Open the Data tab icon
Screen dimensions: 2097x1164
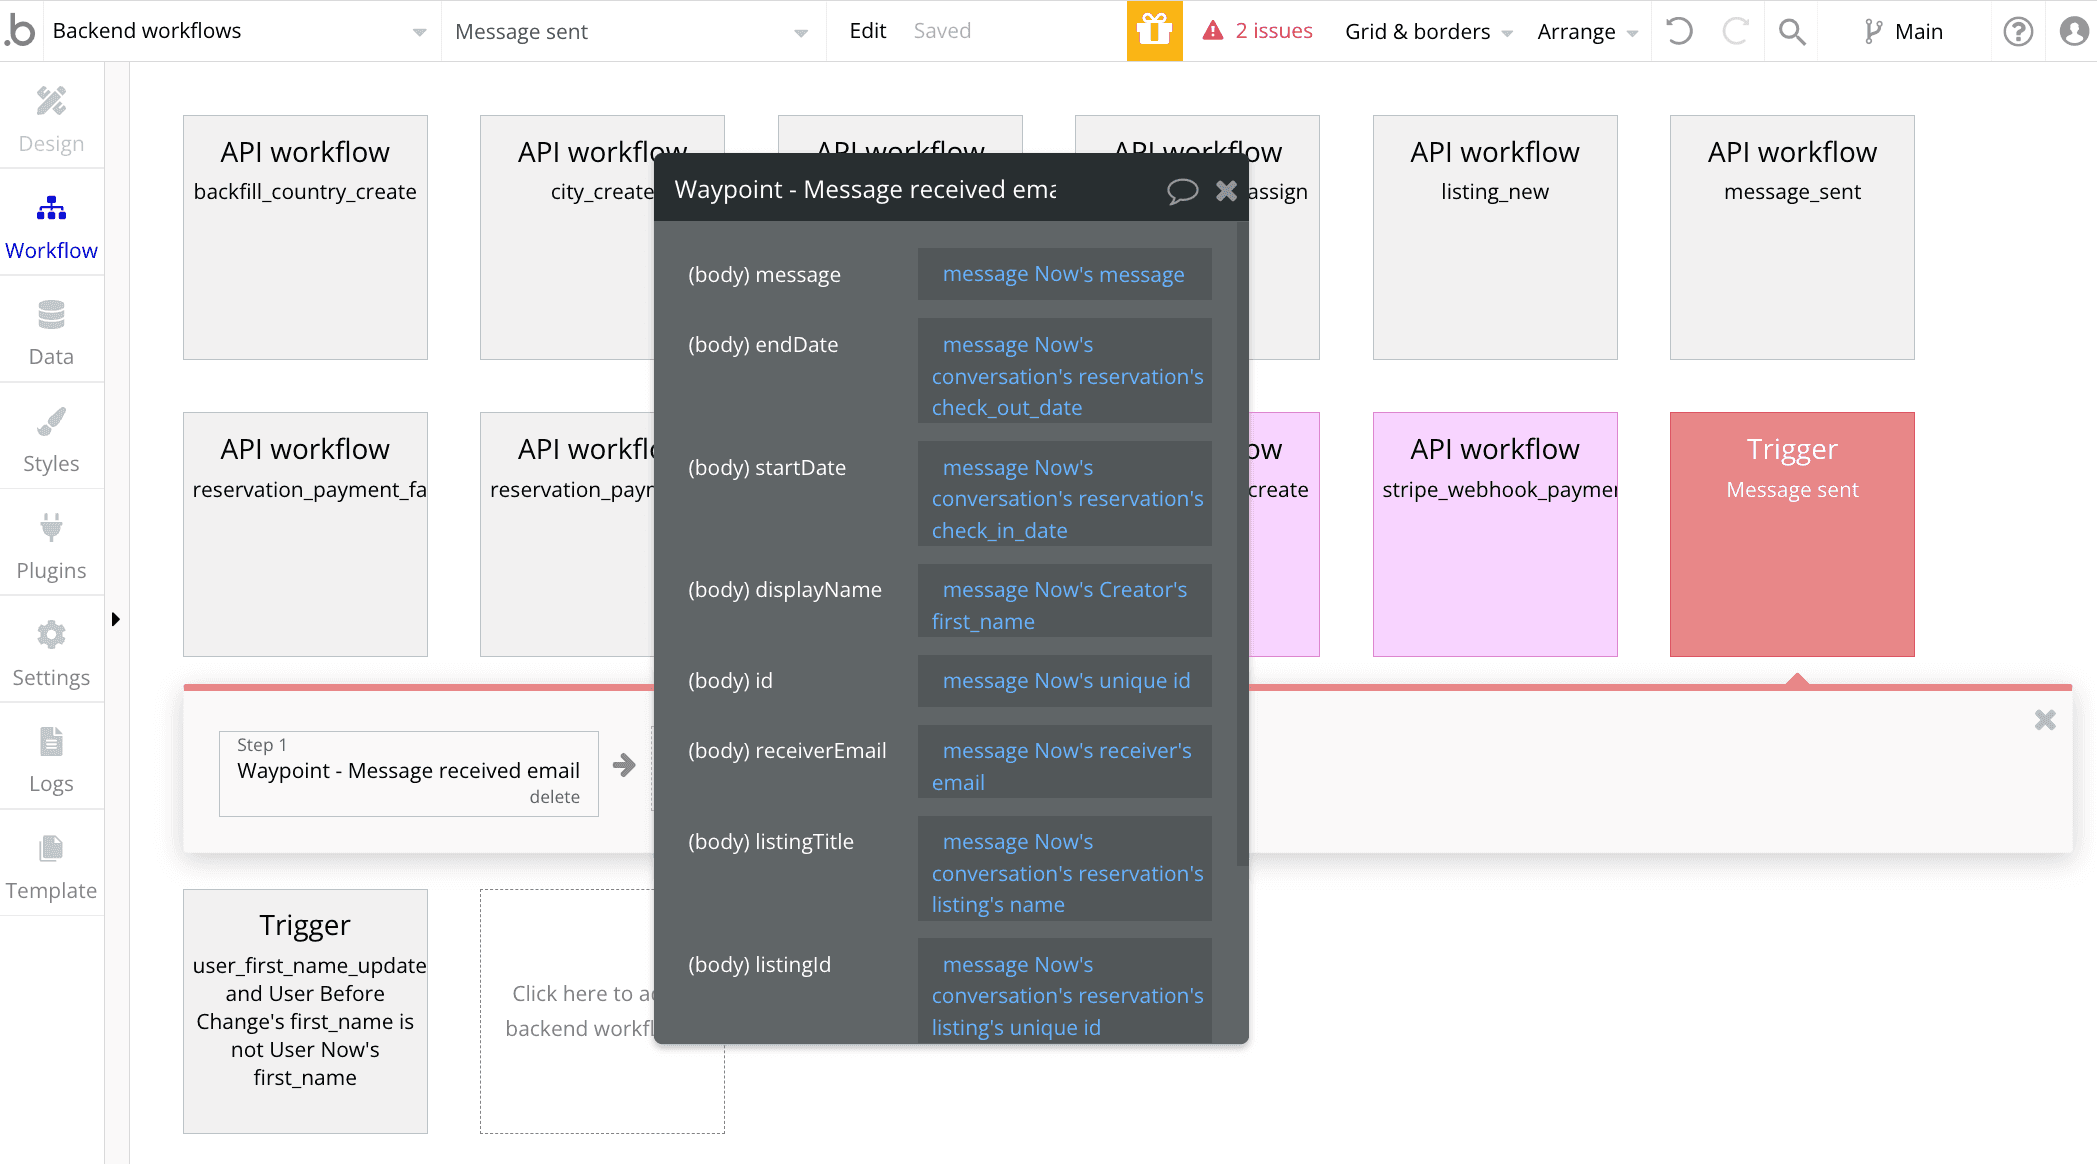tap(51, 315)
